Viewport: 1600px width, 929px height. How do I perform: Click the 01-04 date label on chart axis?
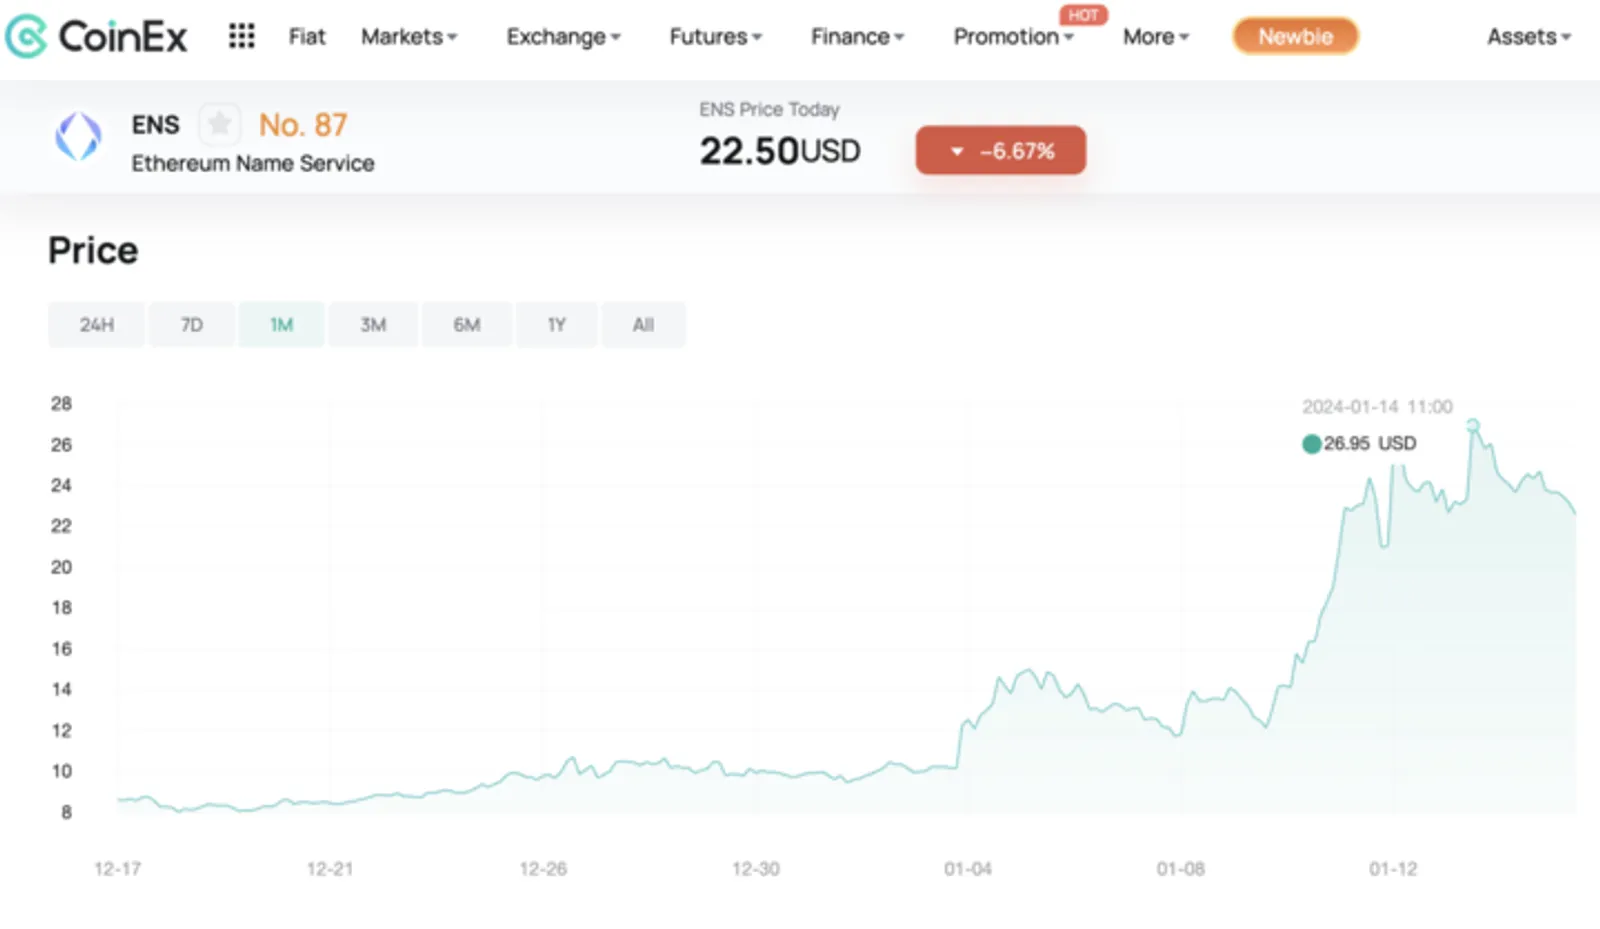[x=968, y=869]
